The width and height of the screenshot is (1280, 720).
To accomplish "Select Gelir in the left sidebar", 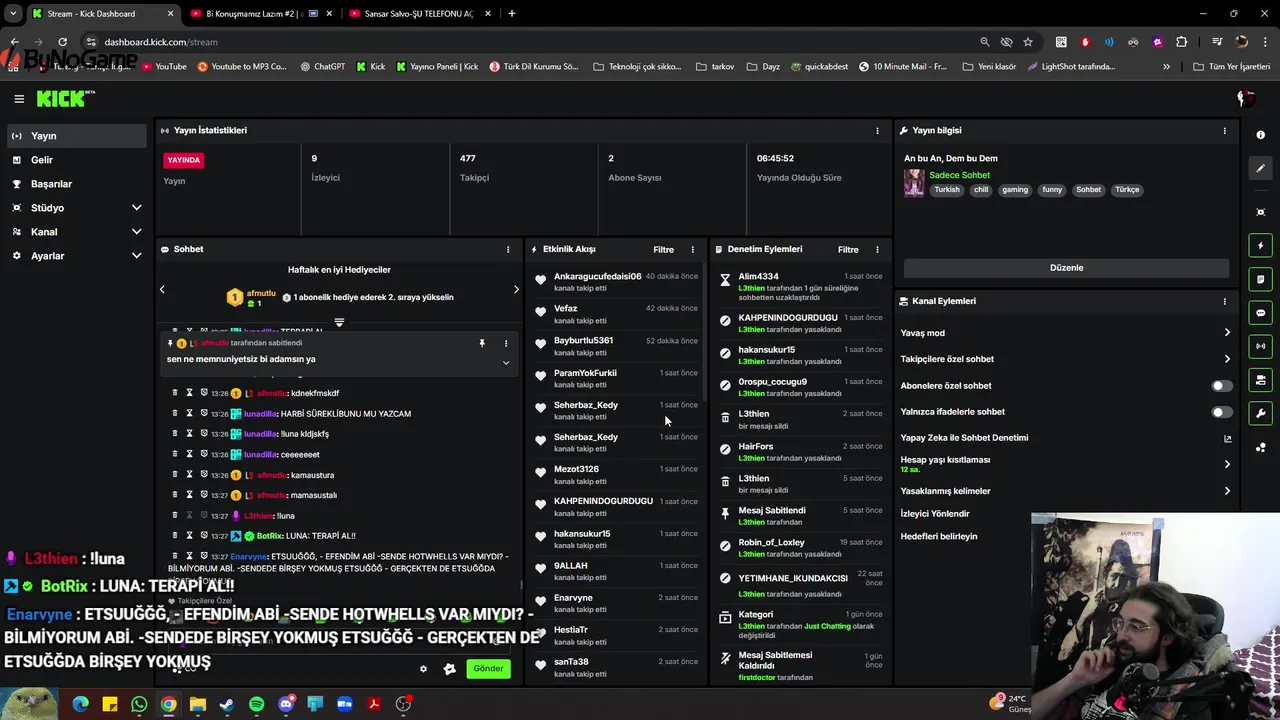I will pyautogui.click(x=76, y=160).
